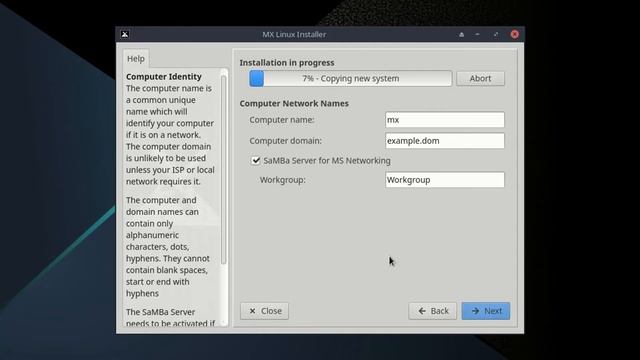Click the Close button
640x360 pixels.
(264, 311)
